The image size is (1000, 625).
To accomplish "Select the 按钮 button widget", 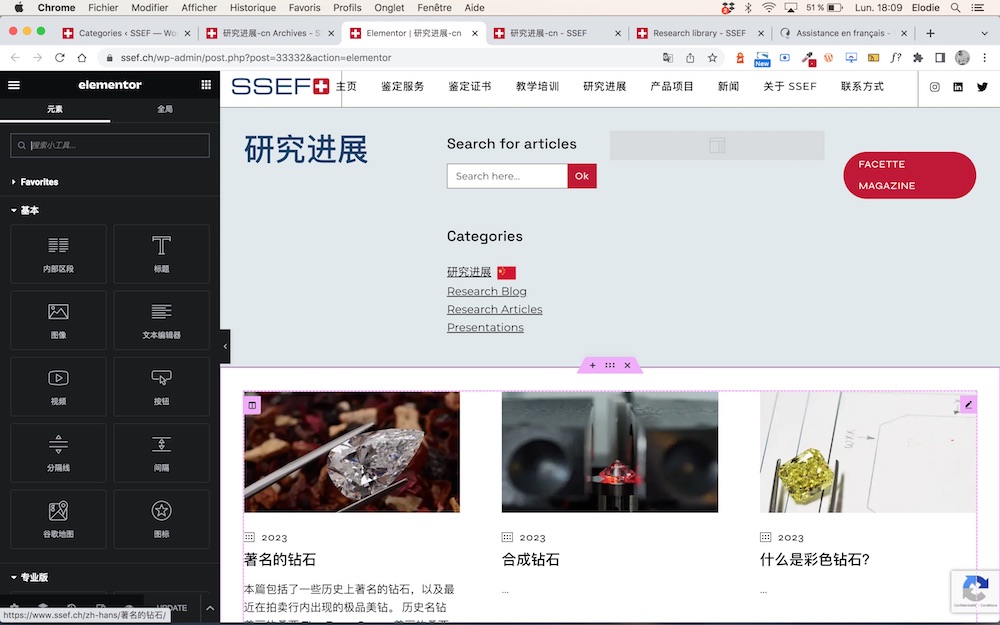I will click(161, 386).
